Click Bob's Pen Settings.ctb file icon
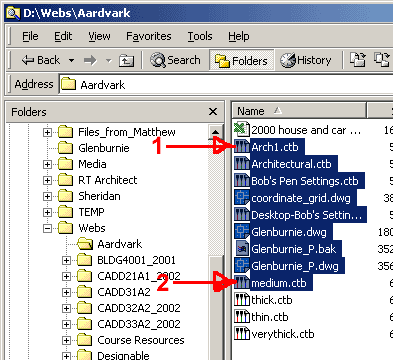 [x=242, y=181]
